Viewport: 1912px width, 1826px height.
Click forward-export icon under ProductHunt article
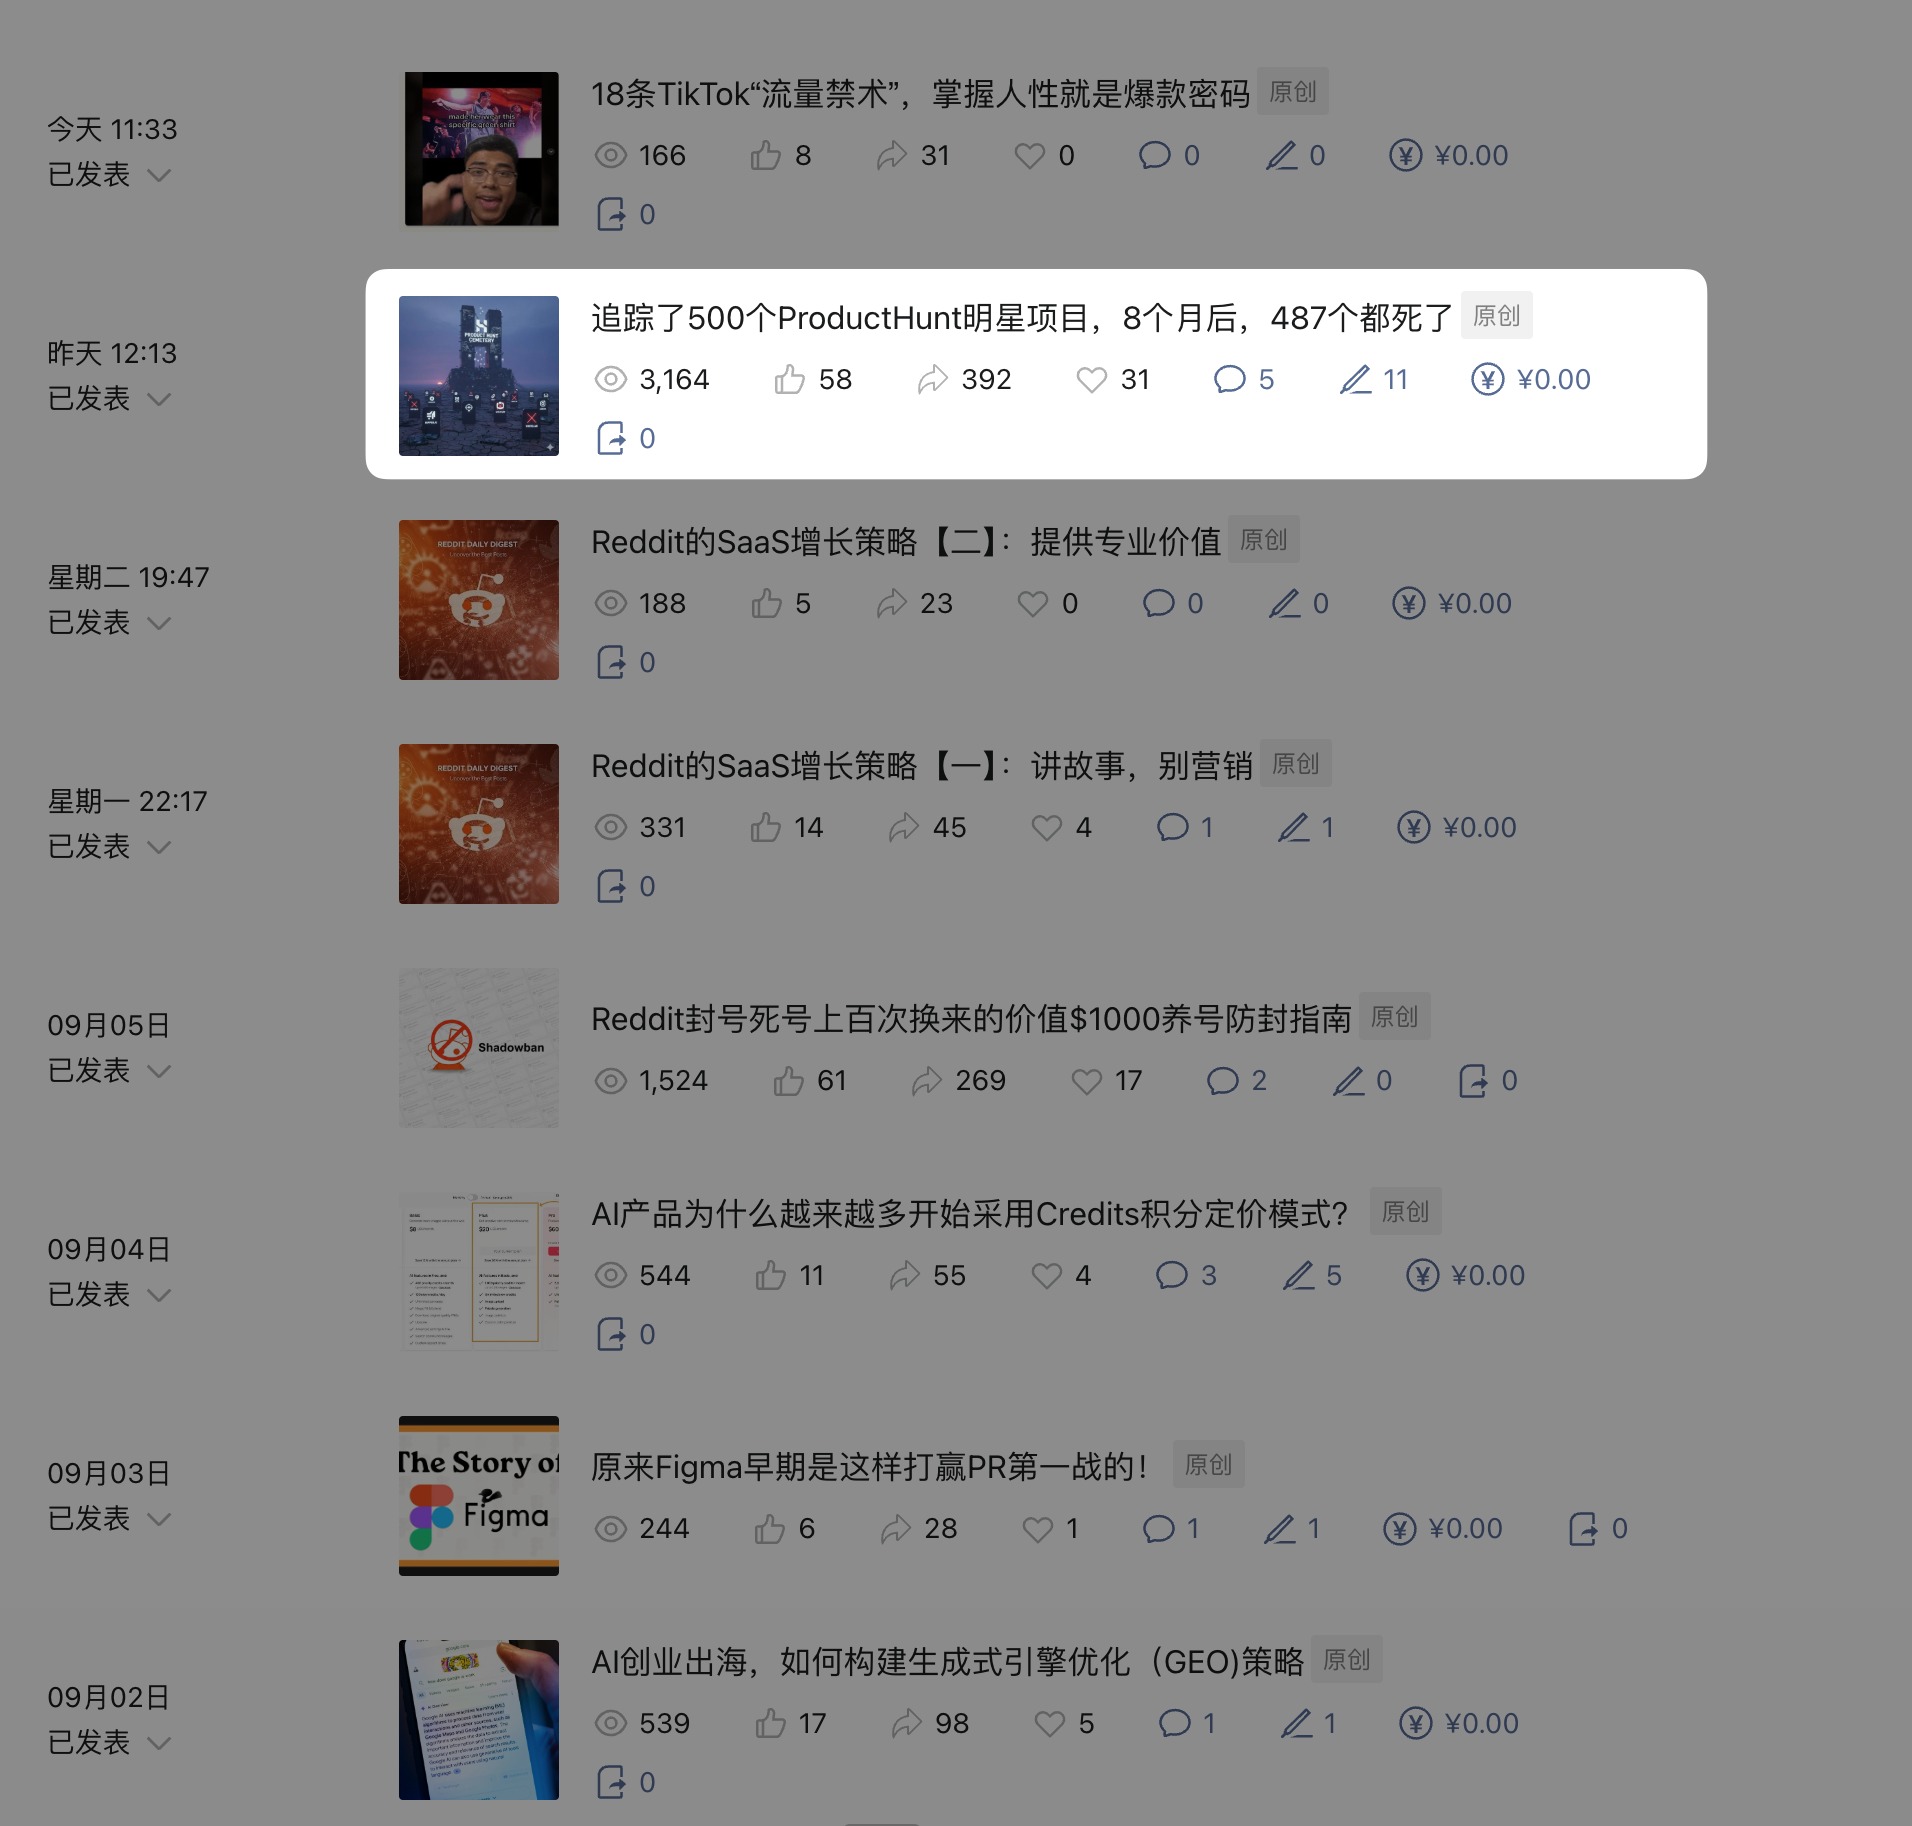point(610,438)
